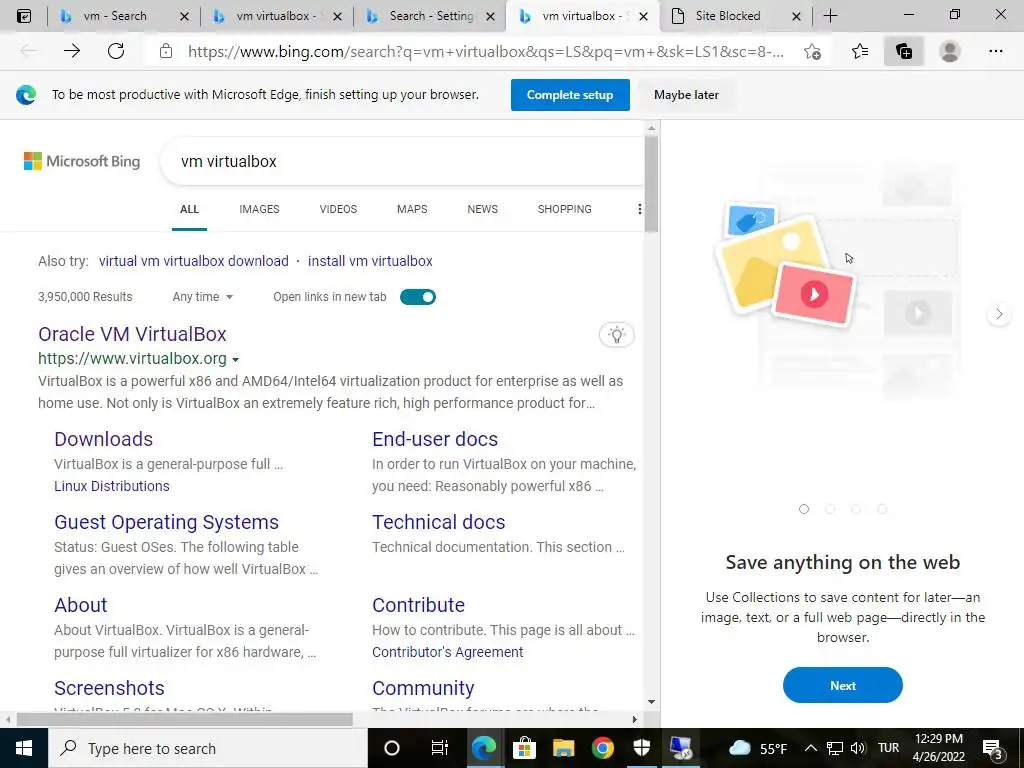The width and height of the screenshot is (1024, 768).
Task: Open Task View on taskbar
Action: coord(440,748)
